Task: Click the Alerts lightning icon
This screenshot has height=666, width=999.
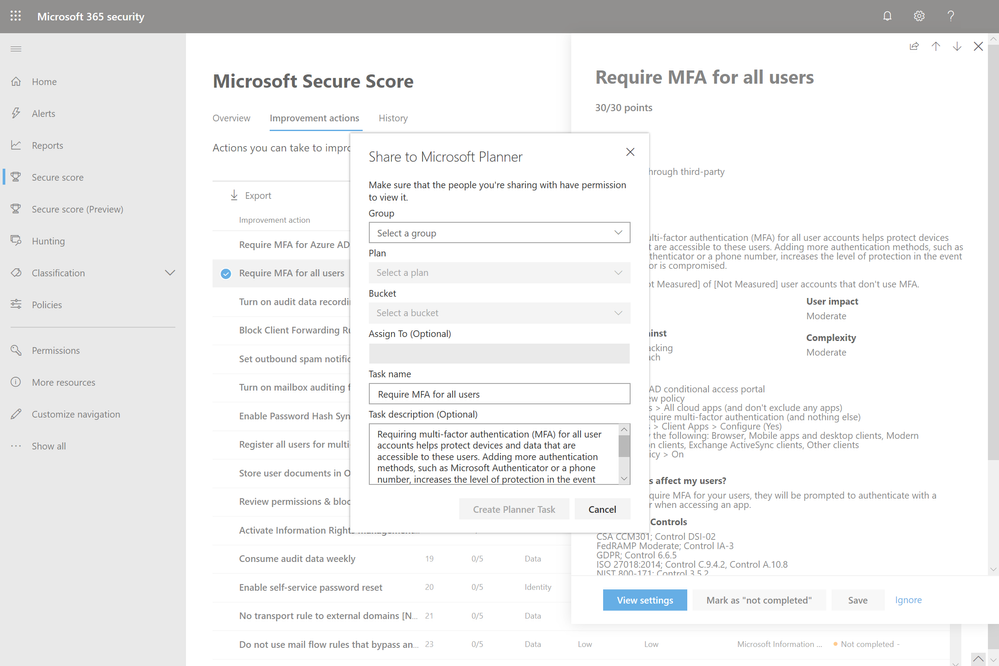Action: (16, 113)
